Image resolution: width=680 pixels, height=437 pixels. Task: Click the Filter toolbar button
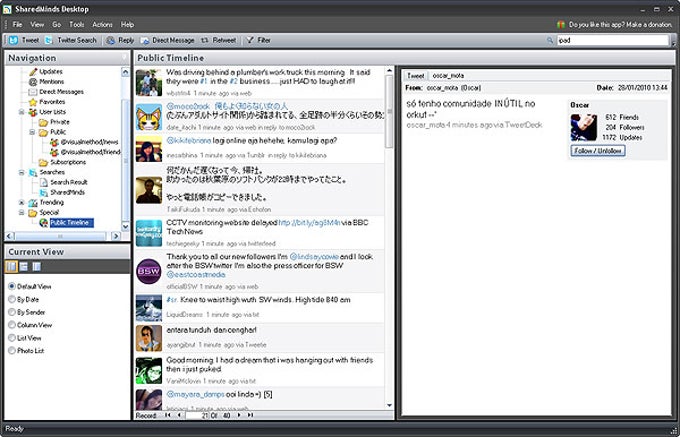[x=258, y=40]
